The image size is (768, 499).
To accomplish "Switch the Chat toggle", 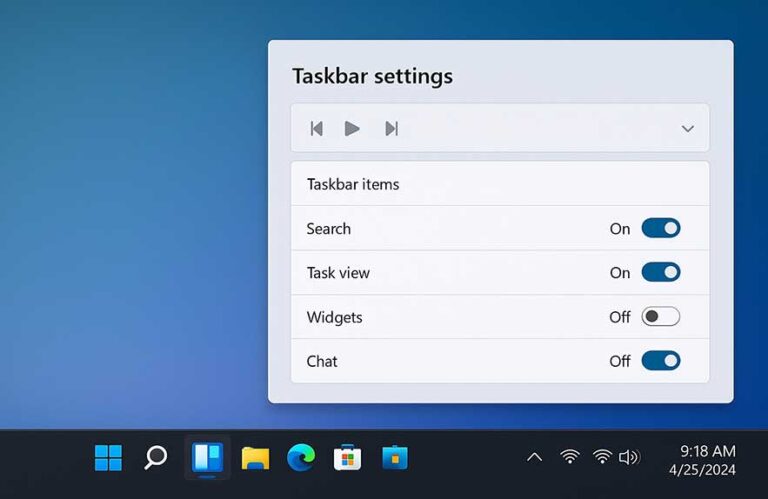I will coord(661,361).
